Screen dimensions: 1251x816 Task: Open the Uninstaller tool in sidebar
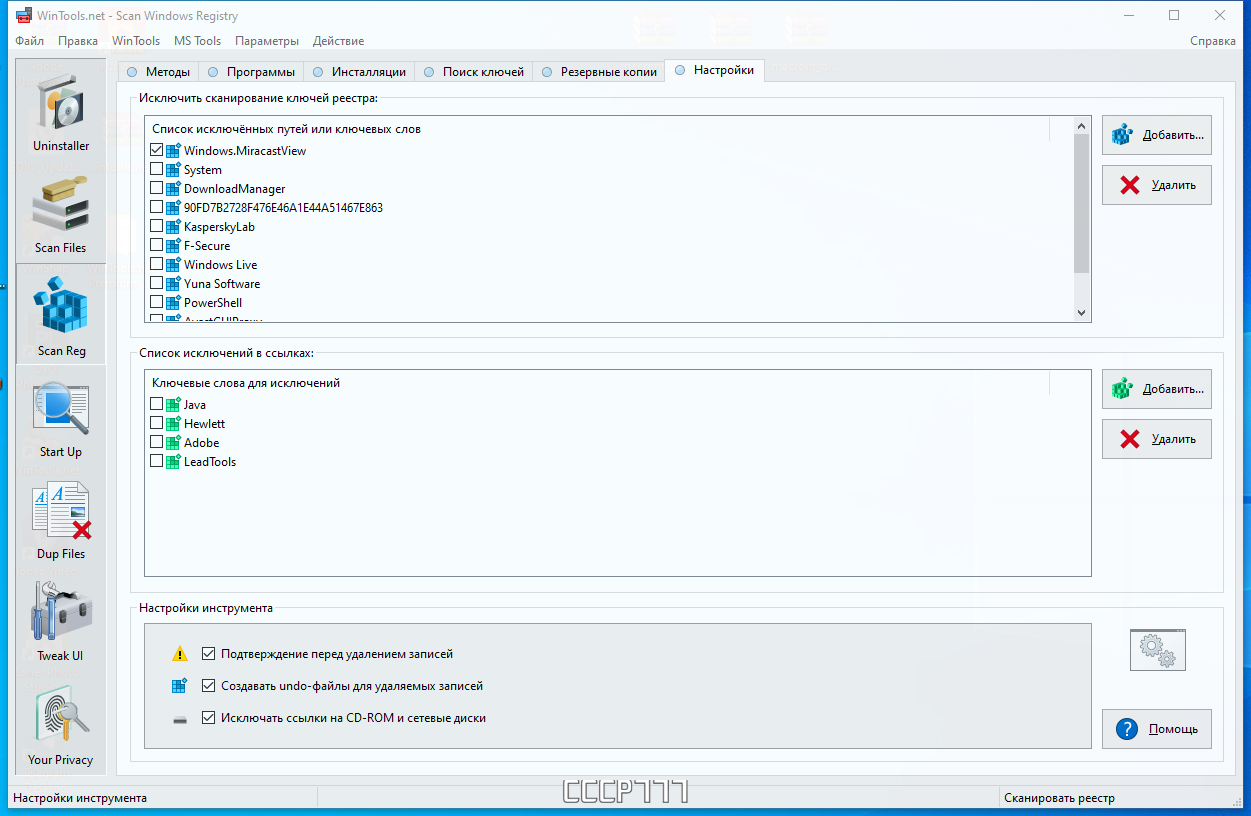point(61,110)
